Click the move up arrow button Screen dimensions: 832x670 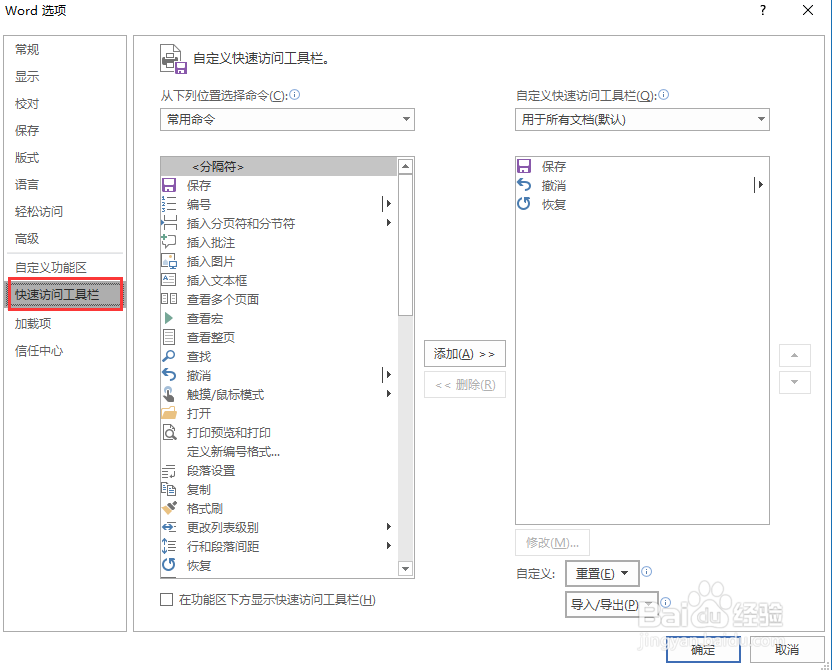point(794,355)
